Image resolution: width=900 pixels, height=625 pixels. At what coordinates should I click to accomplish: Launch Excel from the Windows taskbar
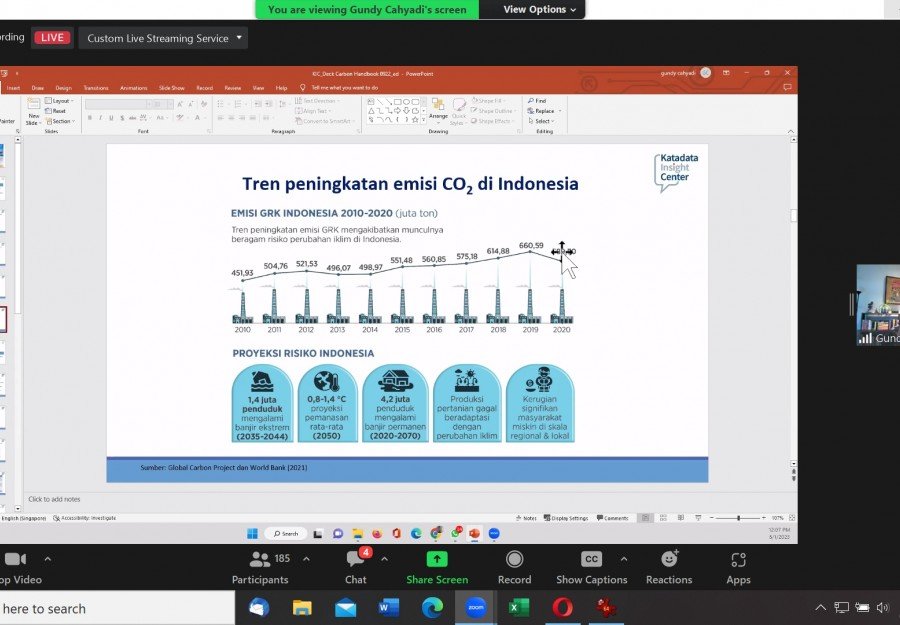pos(519,607)
